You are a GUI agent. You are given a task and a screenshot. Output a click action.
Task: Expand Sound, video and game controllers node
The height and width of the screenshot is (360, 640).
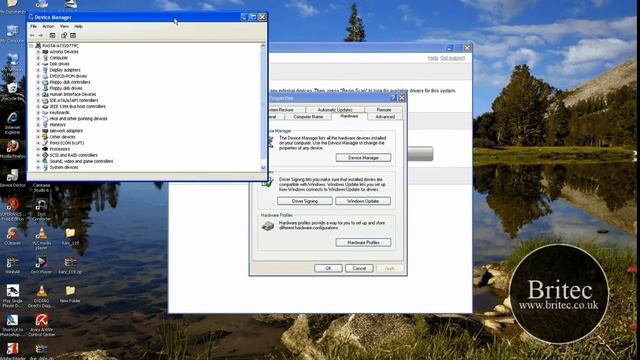click(38, 161)
